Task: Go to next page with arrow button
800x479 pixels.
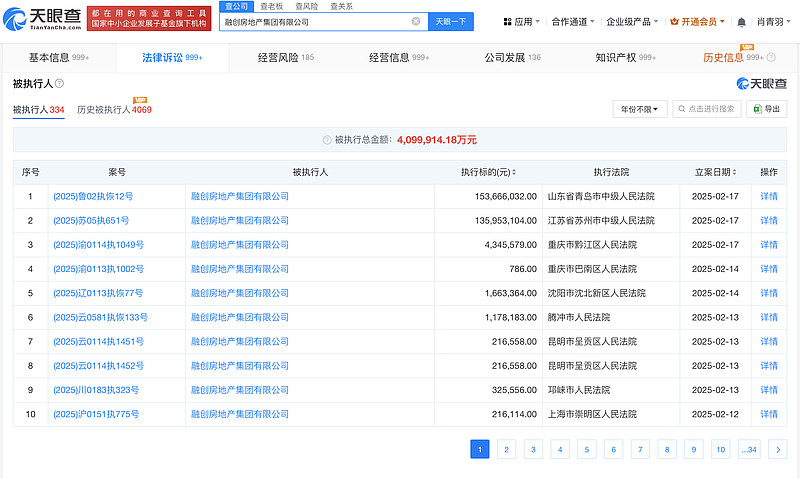Action: point(777,449)
